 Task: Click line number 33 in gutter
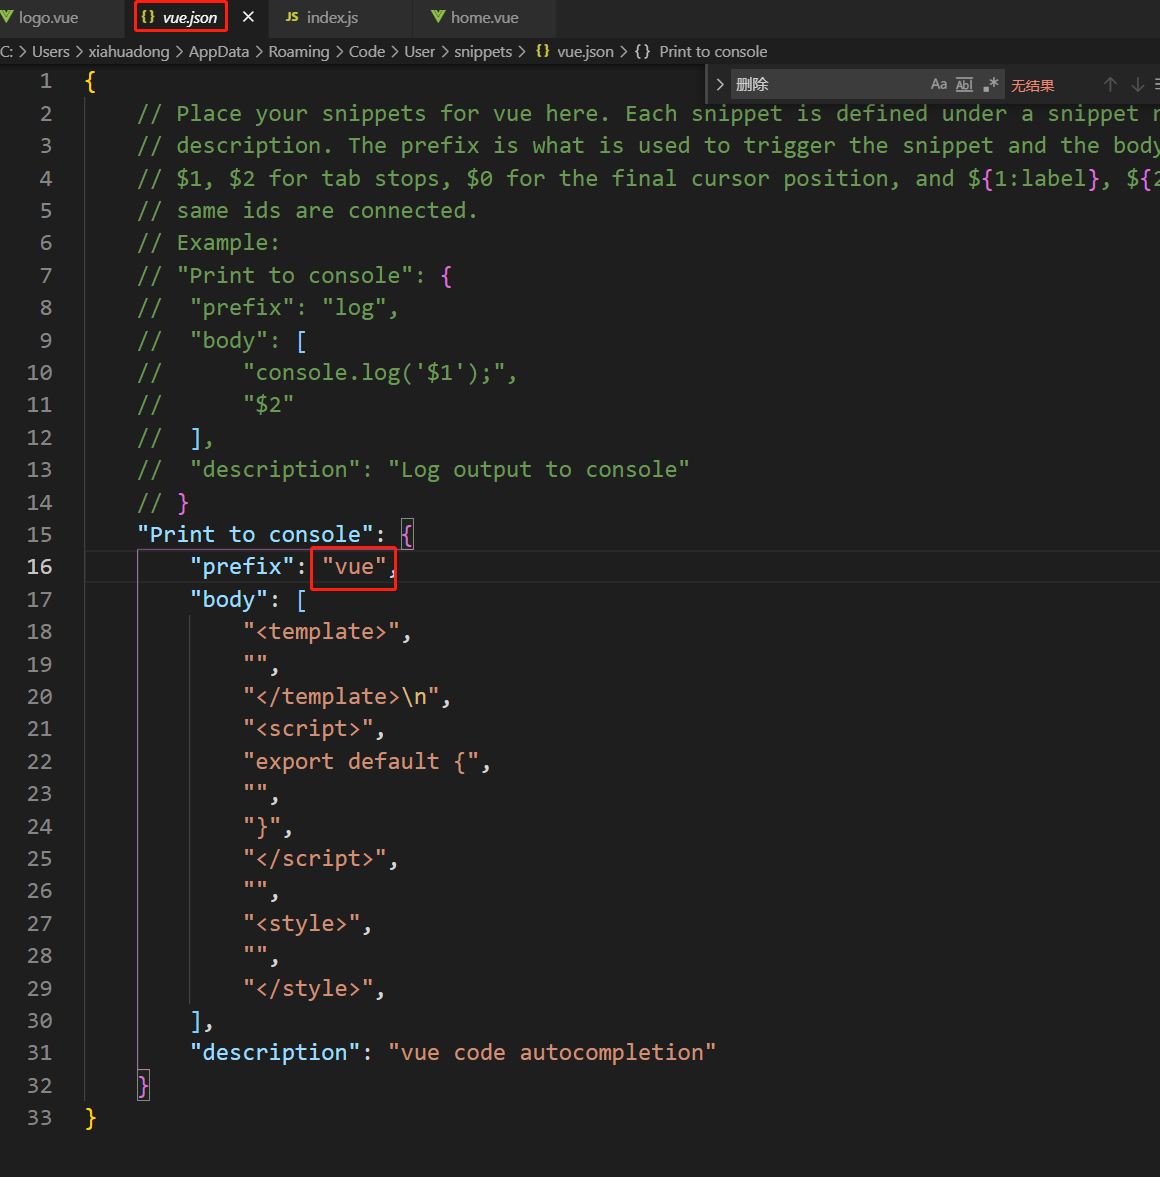pyautogui.click(x=39, y=1118)
